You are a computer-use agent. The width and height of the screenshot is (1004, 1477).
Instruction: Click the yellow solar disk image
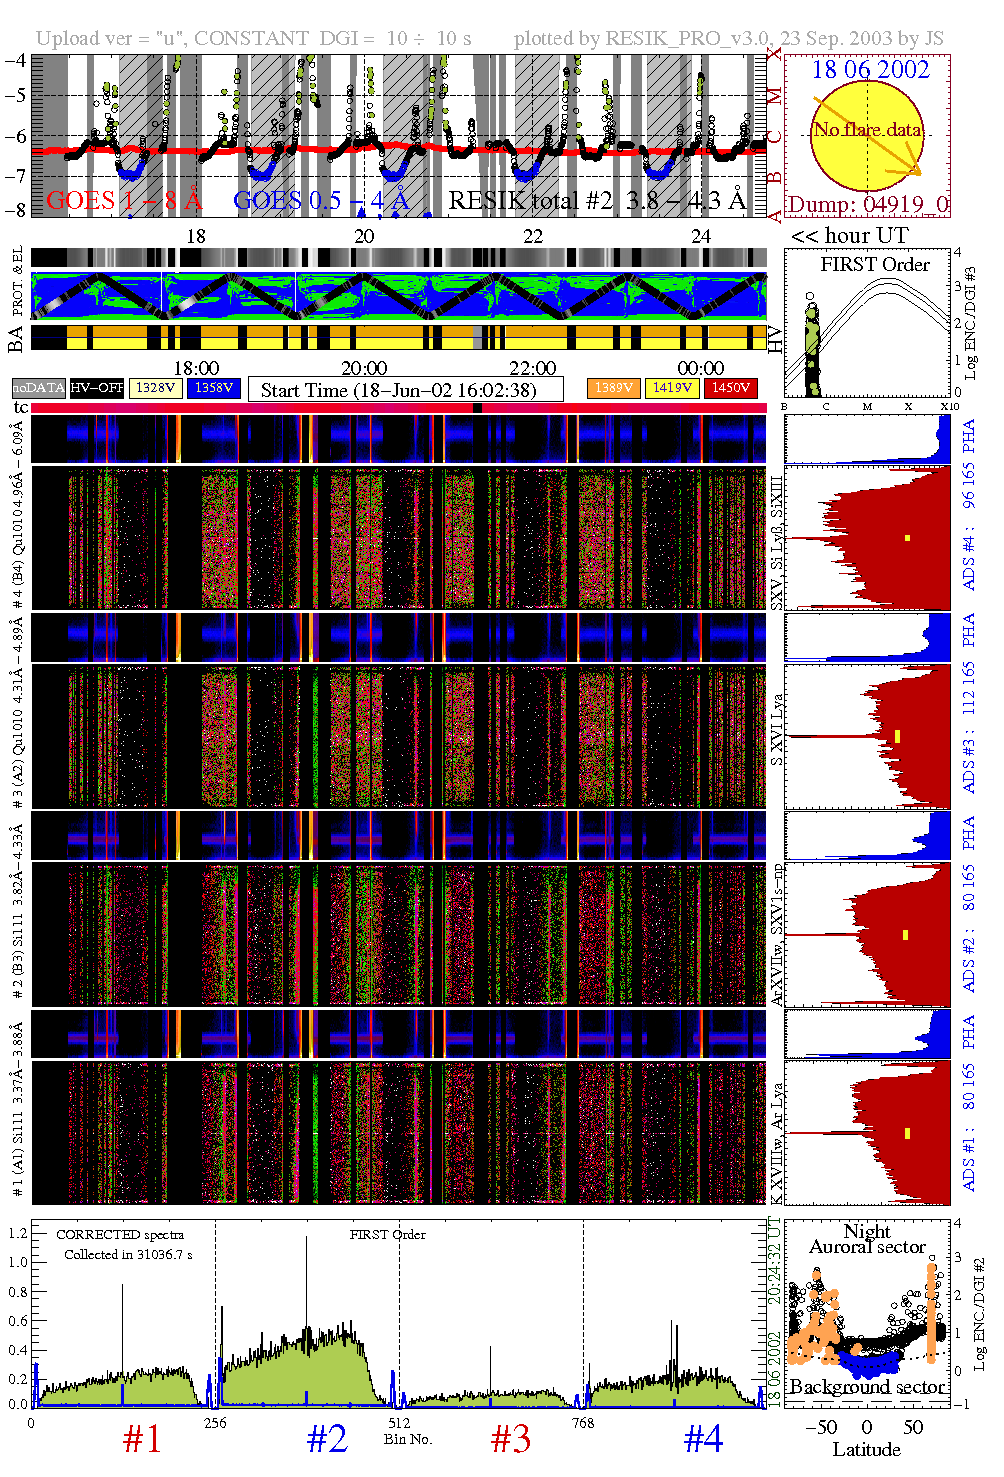(866, 136)
